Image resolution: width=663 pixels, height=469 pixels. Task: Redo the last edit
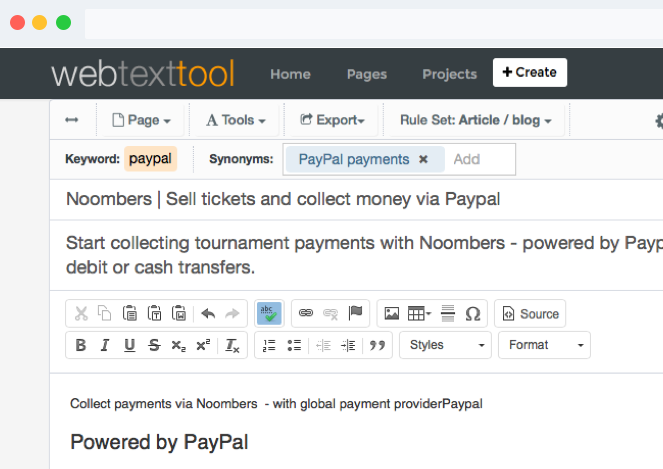click(232, 314)
